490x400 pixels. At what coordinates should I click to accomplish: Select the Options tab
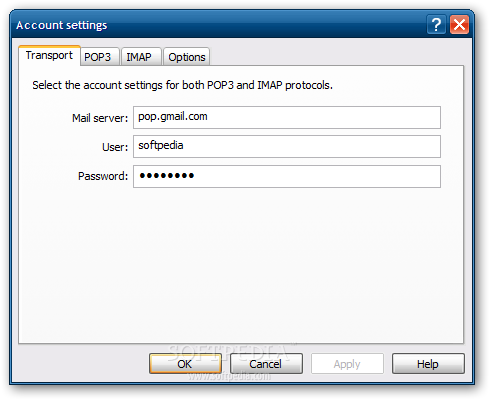coord(186,57)
